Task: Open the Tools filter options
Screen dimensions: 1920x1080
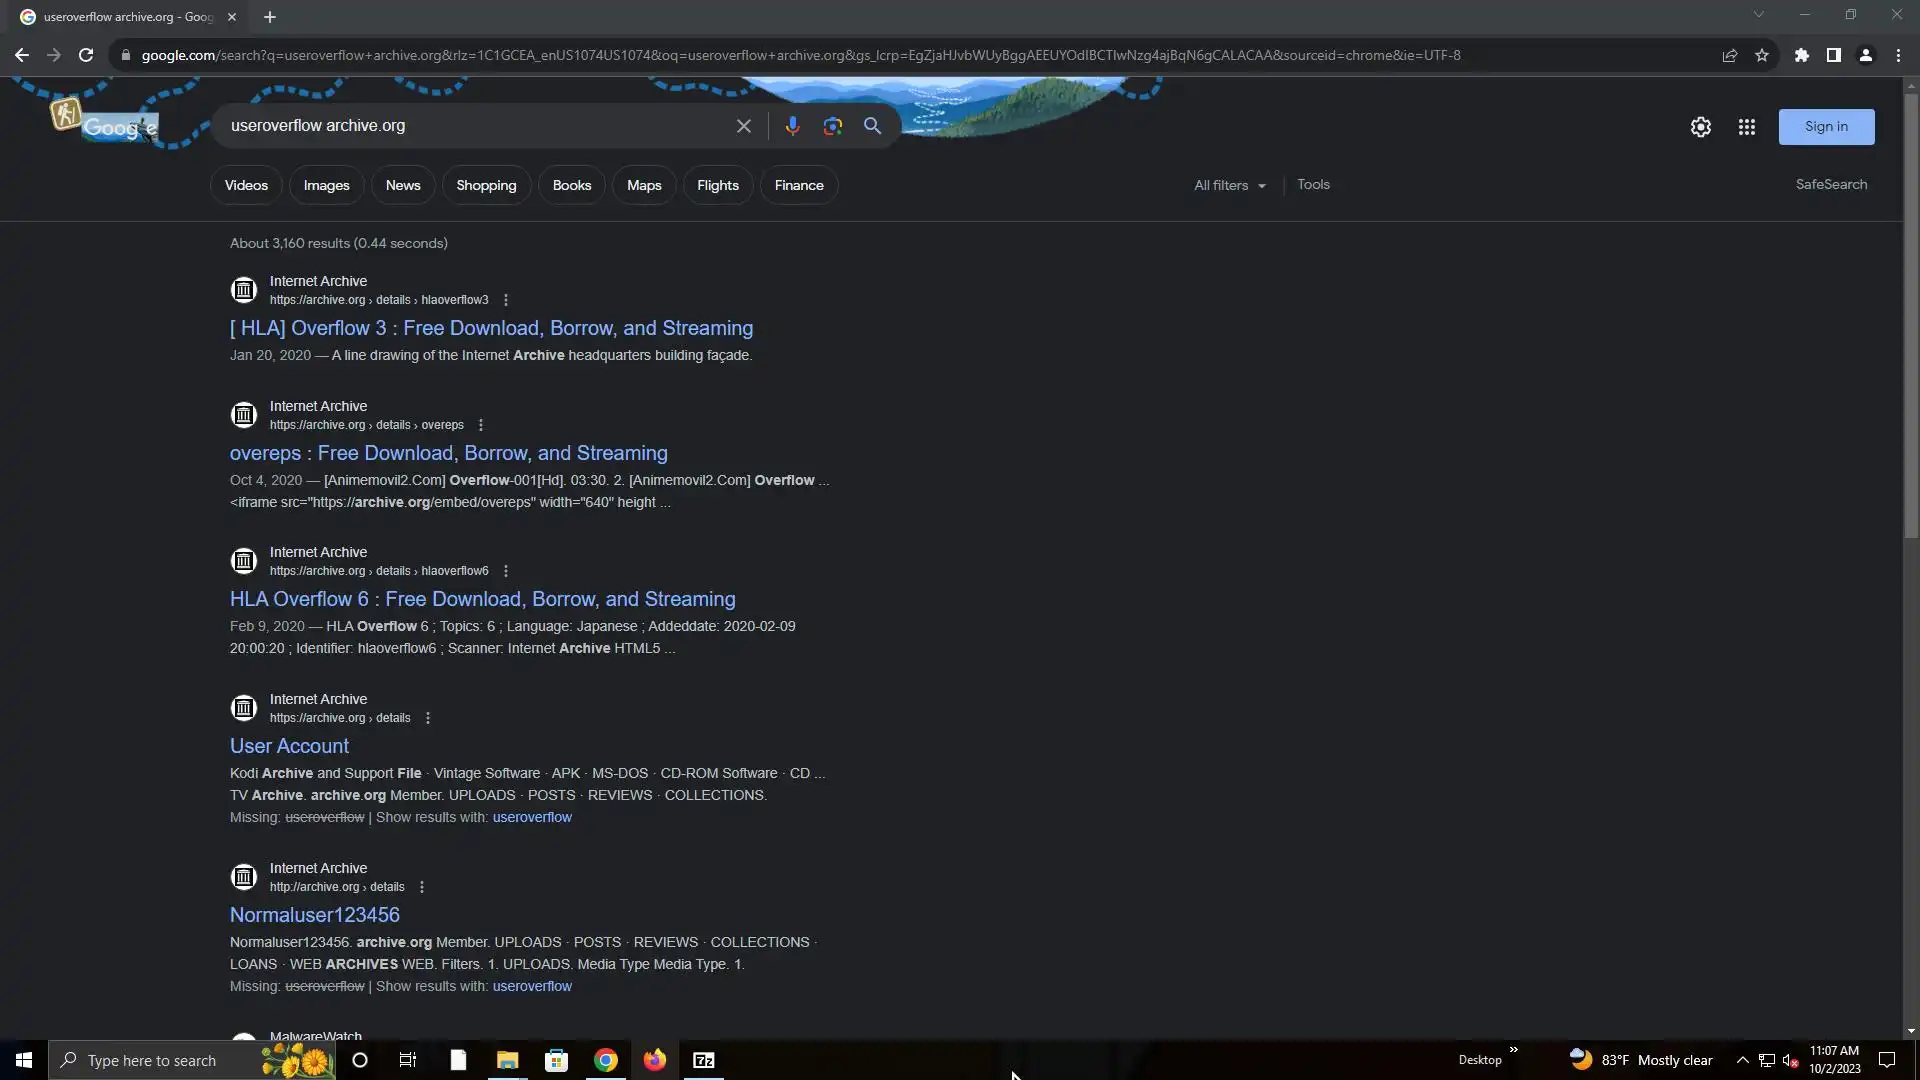Action: point(1312,184)
